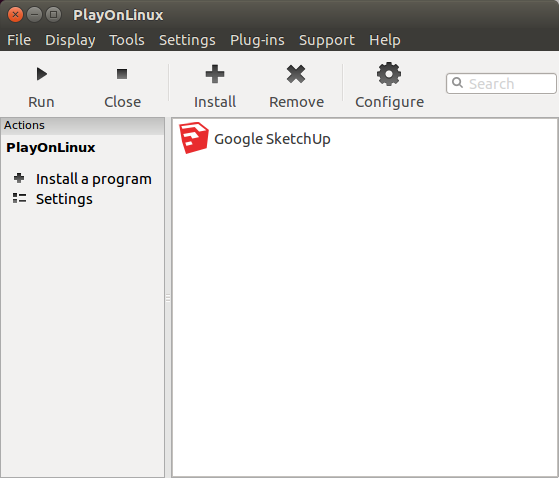Image resolution: width=559 pixels, height=478 pixels.
Task: Click the Remove X icon in toolbar
Action: click(x=296, y=74)
